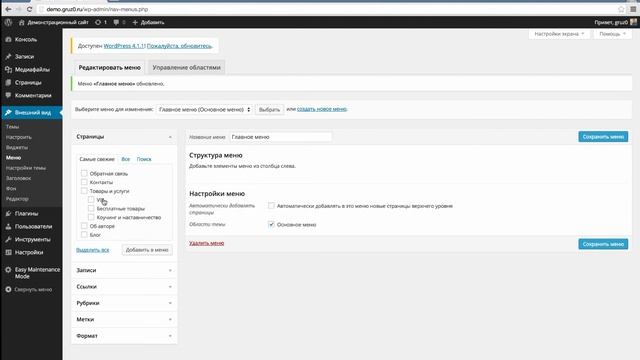Click the user avatar in admin bar

(633, 22)
